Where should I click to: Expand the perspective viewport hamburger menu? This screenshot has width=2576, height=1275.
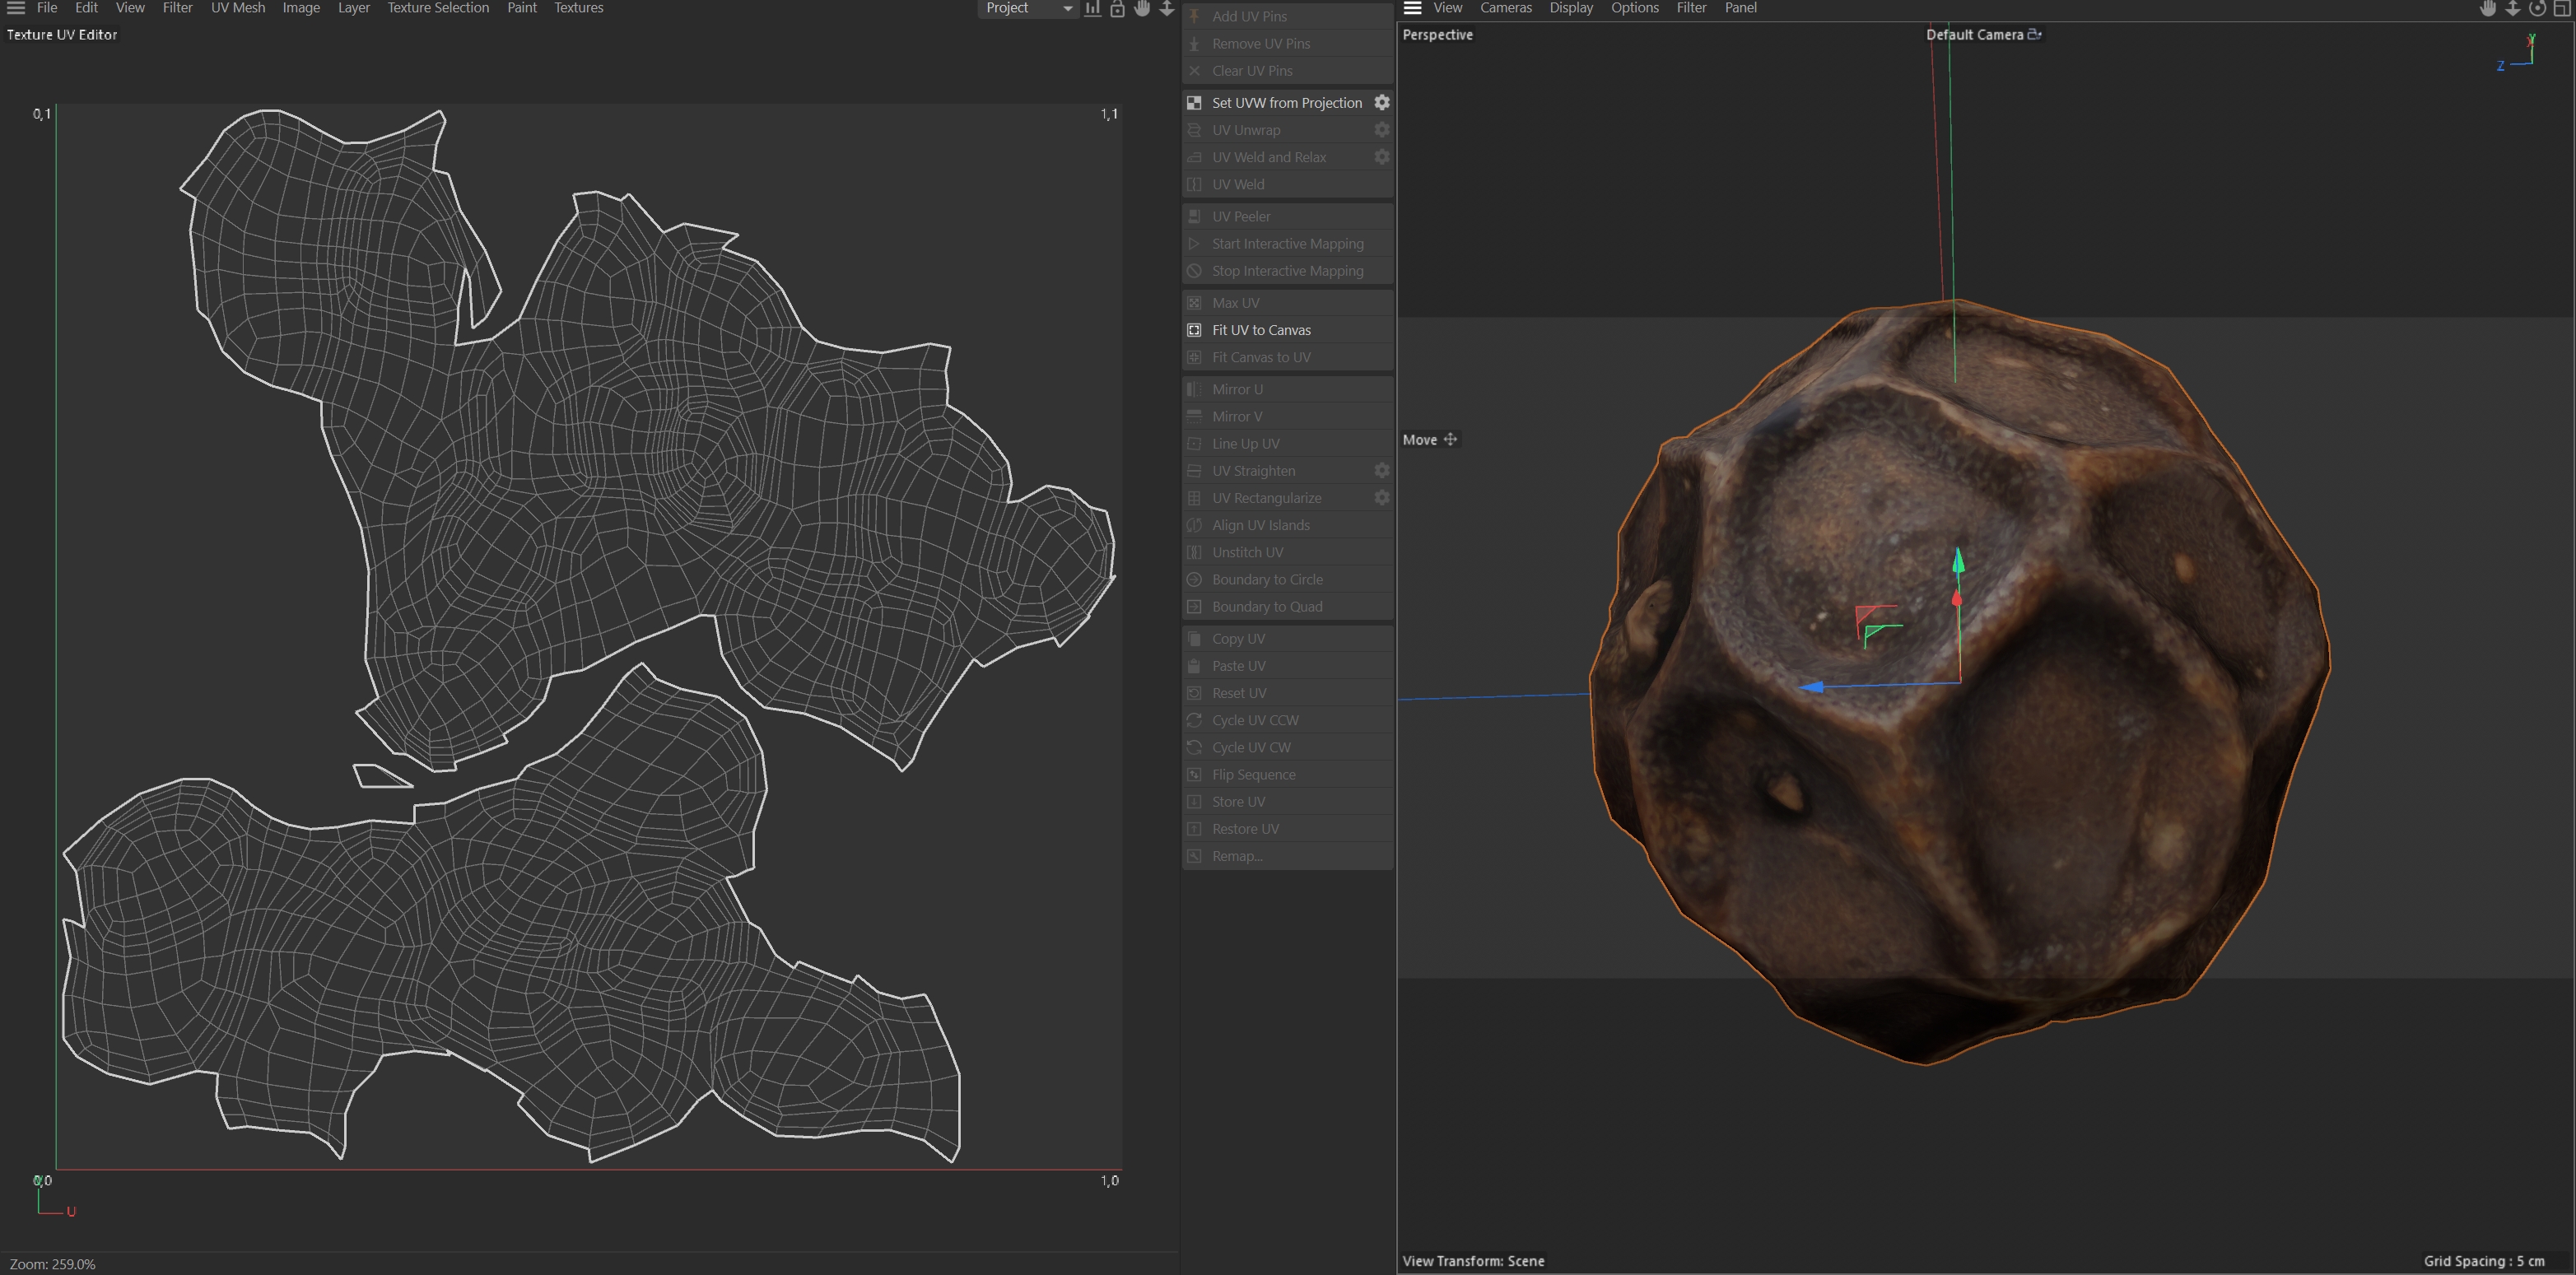click(x=1412, y=8)
